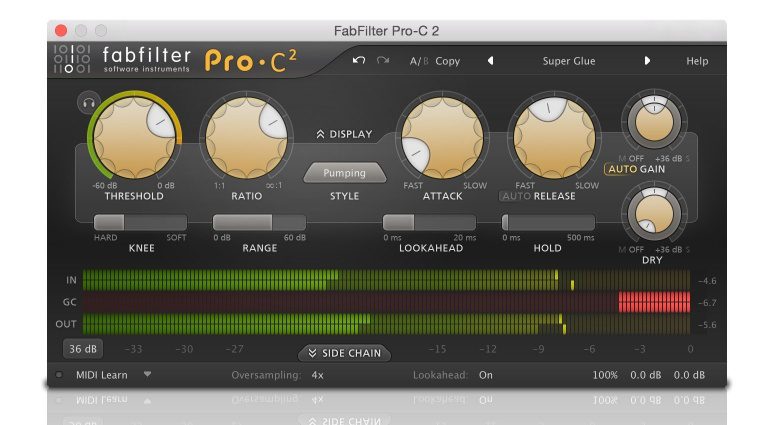Click the -33 meter scale mark
This screenshot has width=770, height=425.
point(133,349)
